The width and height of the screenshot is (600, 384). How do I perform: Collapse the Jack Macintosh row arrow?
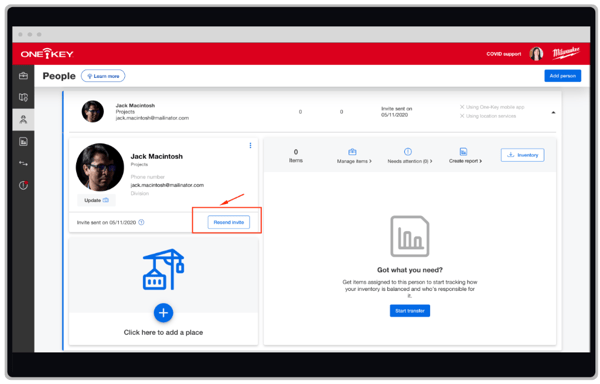(553, 112)
